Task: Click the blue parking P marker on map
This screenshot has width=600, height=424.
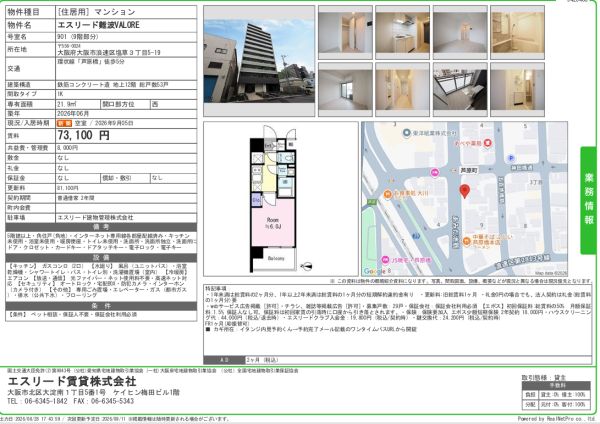Action: coord(510,158)
